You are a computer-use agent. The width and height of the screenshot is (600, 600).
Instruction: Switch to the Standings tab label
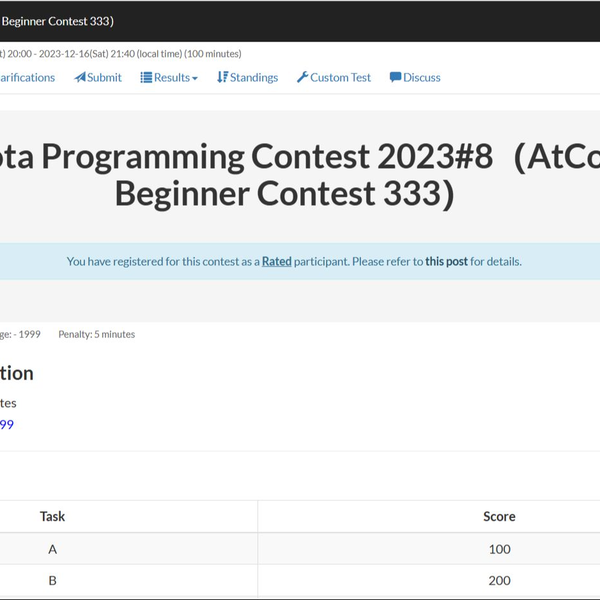[x=254, y=78]
